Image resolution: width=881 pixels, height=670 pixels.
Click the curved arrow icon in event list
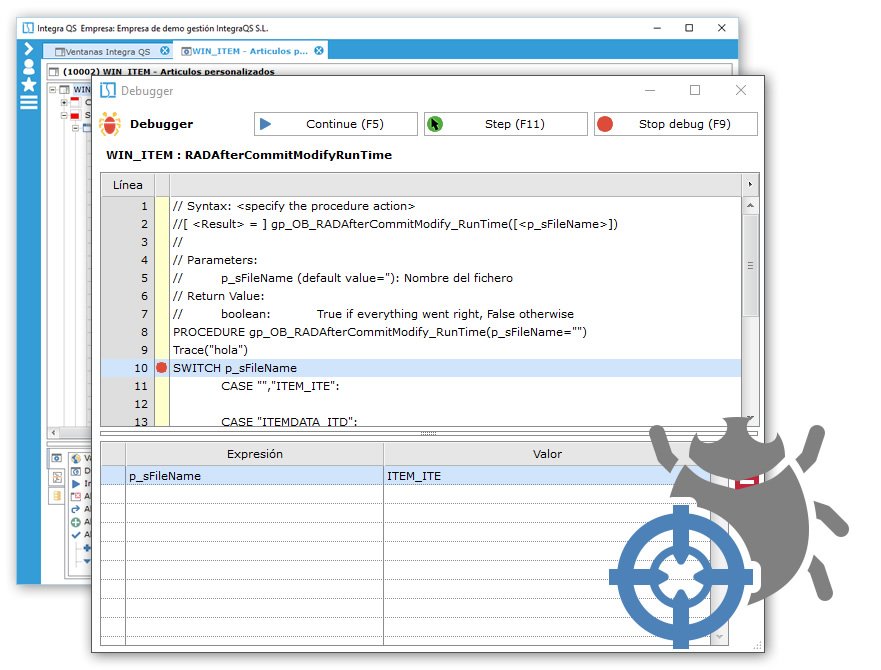point(76,509)
